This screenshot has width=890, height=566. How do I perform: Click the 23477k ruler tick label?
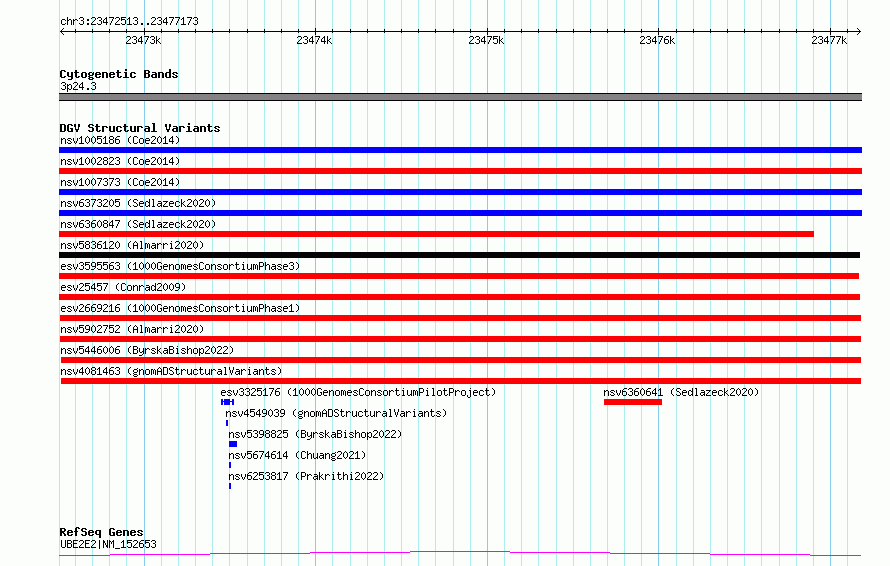(829, 40)
